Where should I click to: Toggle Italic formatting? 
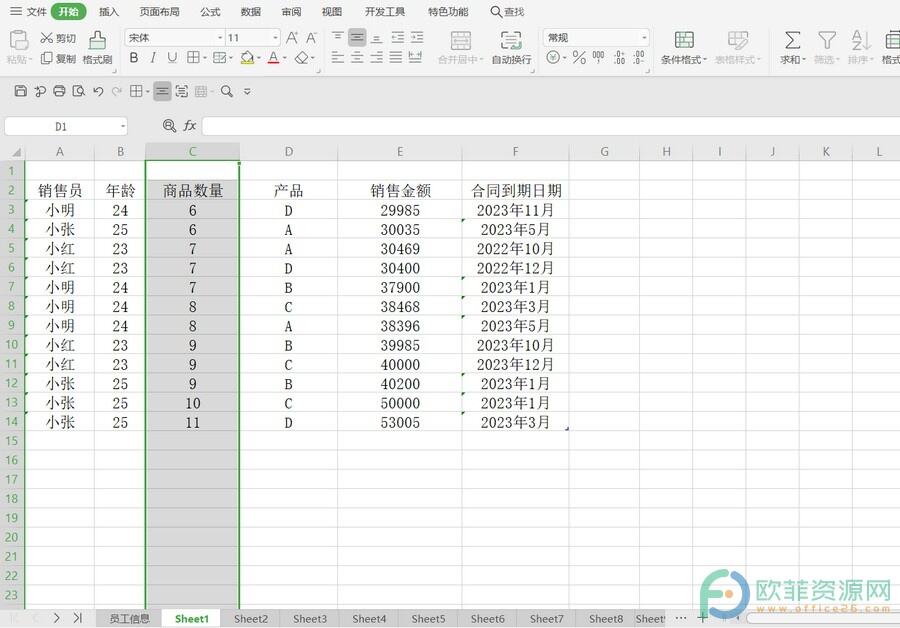coord(153,57)
